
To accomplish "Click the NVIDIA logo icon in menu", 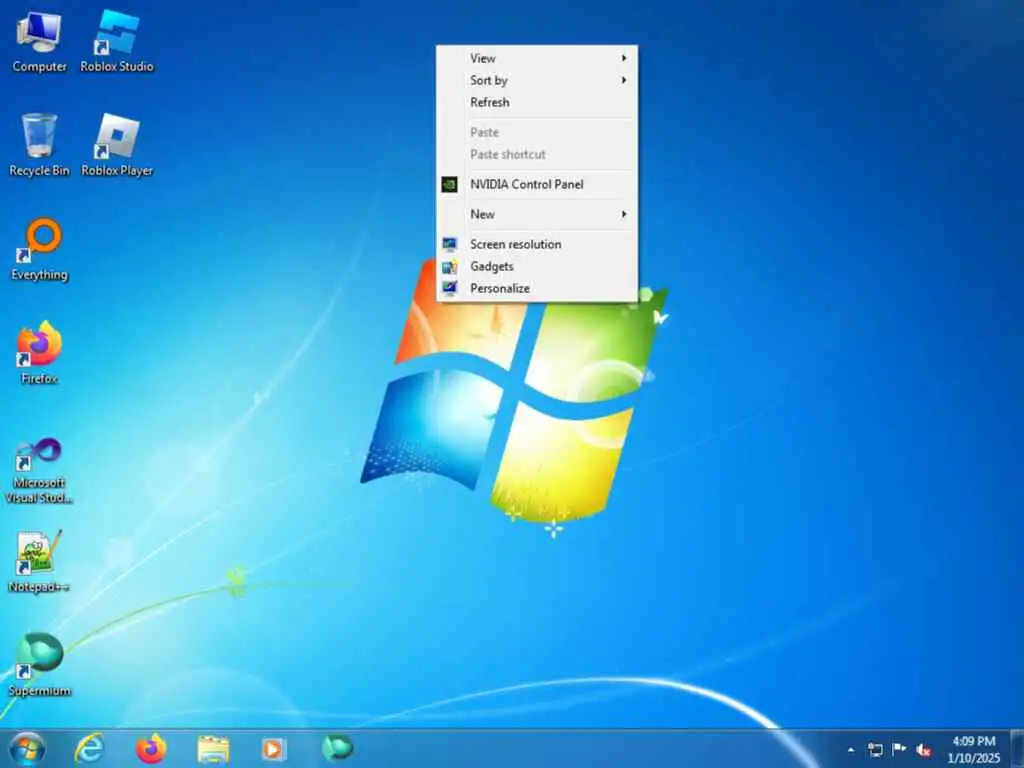I will pyautogui.click(x=449, y=185).
